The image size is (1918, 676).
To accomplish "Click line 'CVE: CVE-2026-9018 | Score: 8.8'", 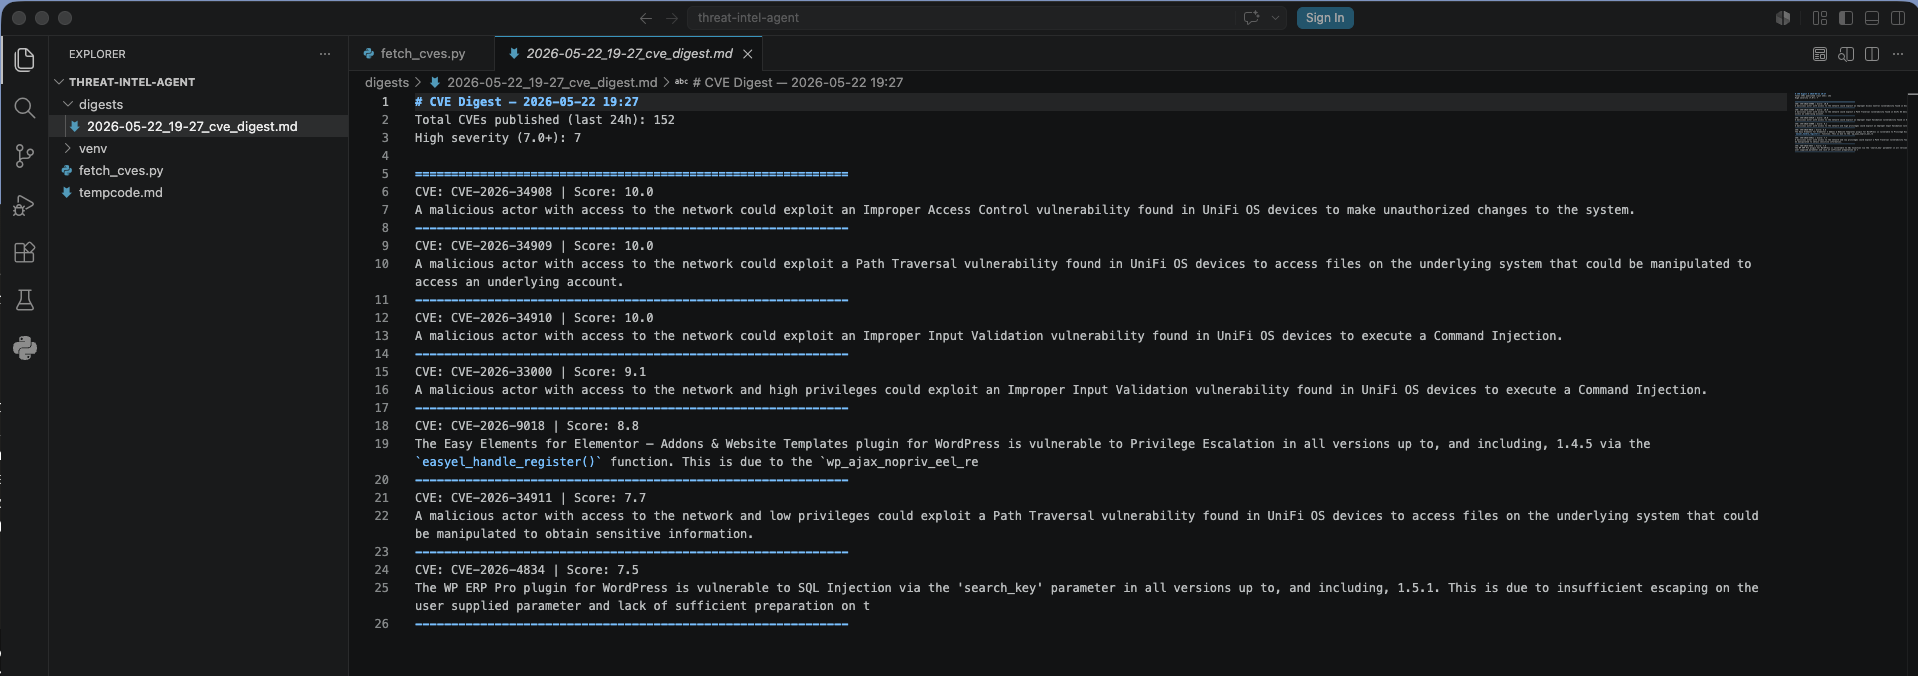I will 527,426.
